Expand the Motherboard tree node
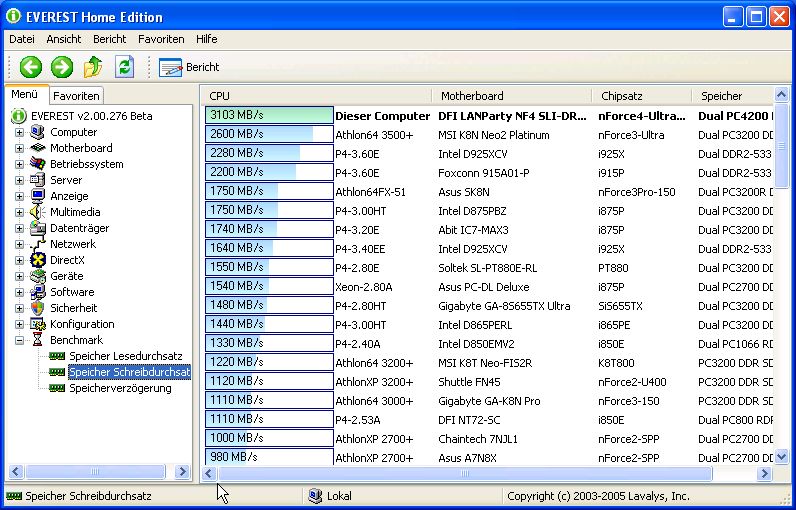This screenshot has width=796, height=510. tap(19, 148)
